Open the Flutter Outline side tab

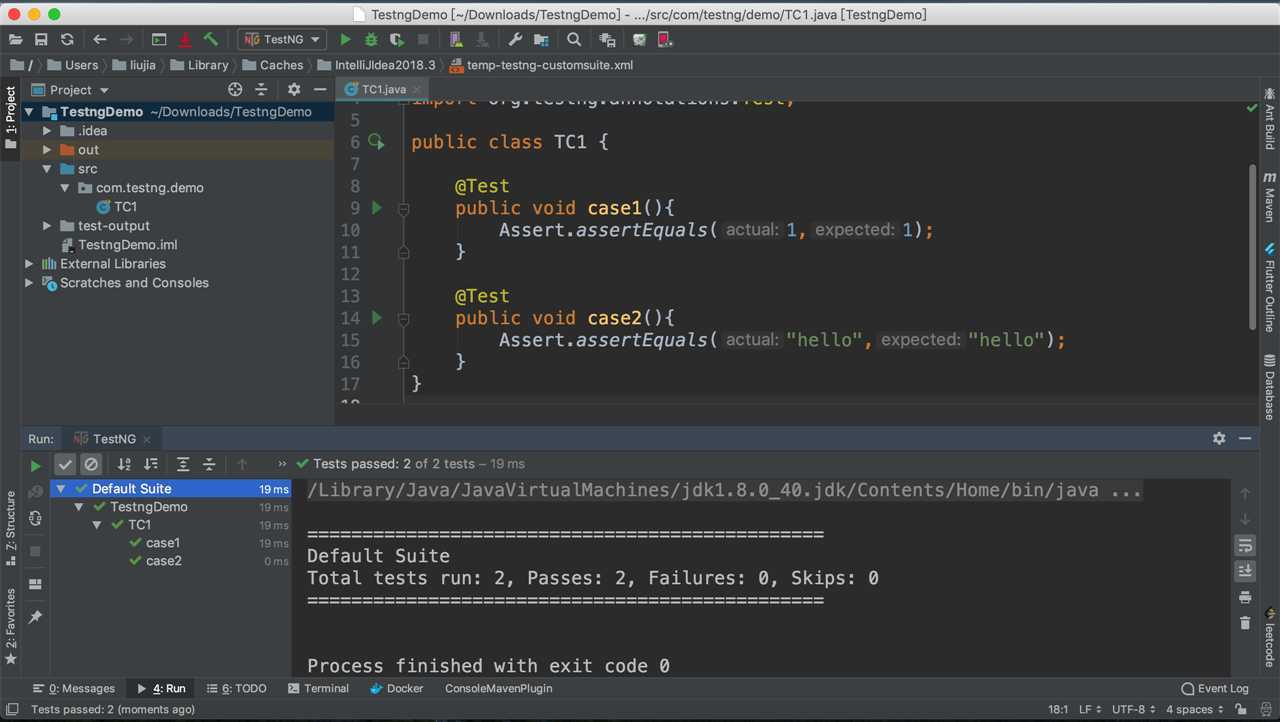[x=1269, y=287]
